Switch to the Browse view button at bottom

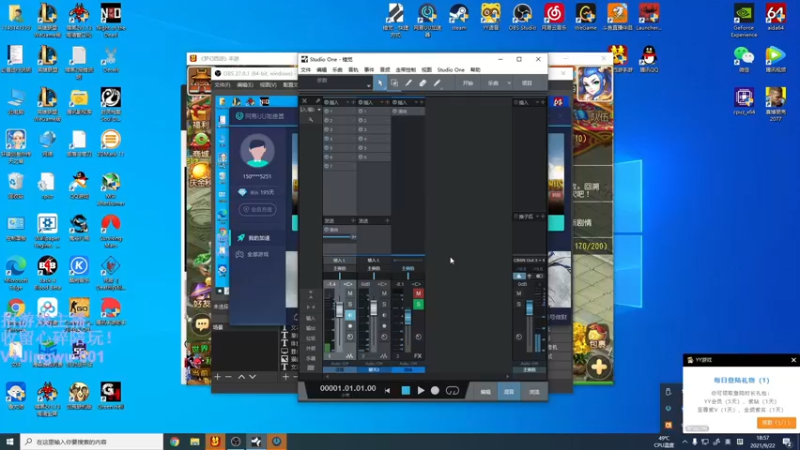click(534, 392)
